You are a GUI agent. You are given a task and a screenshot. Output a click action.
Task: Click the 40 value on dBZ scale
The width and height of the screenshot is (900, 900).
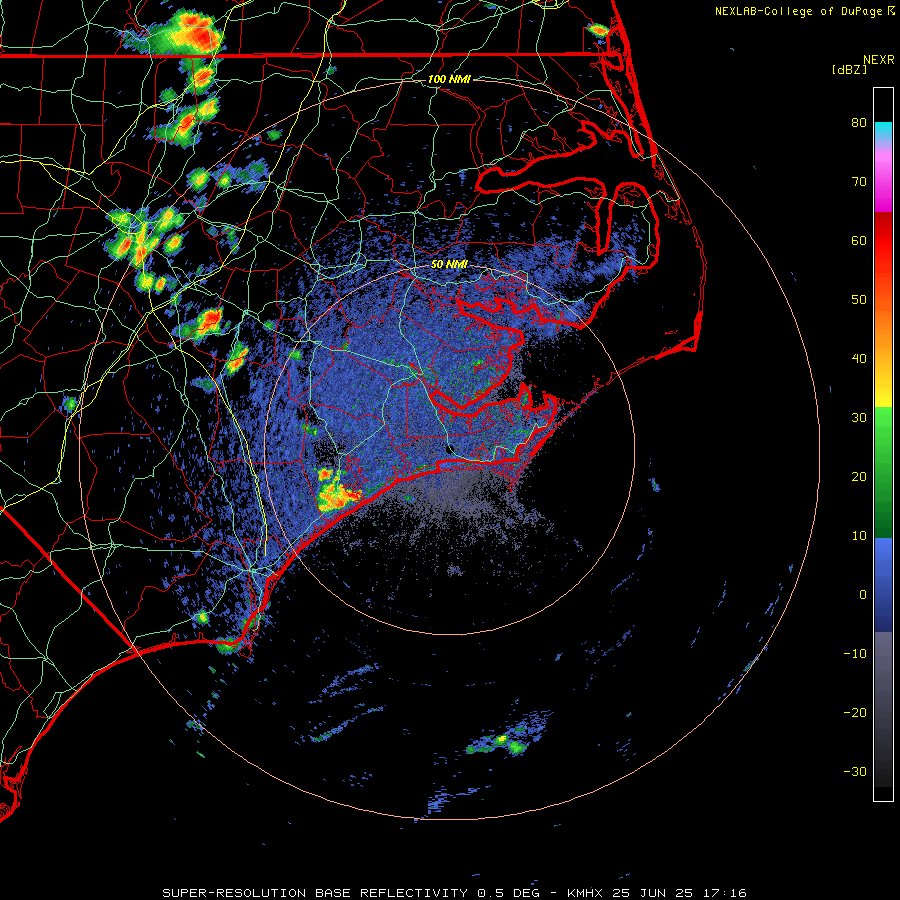click(859, 359)
